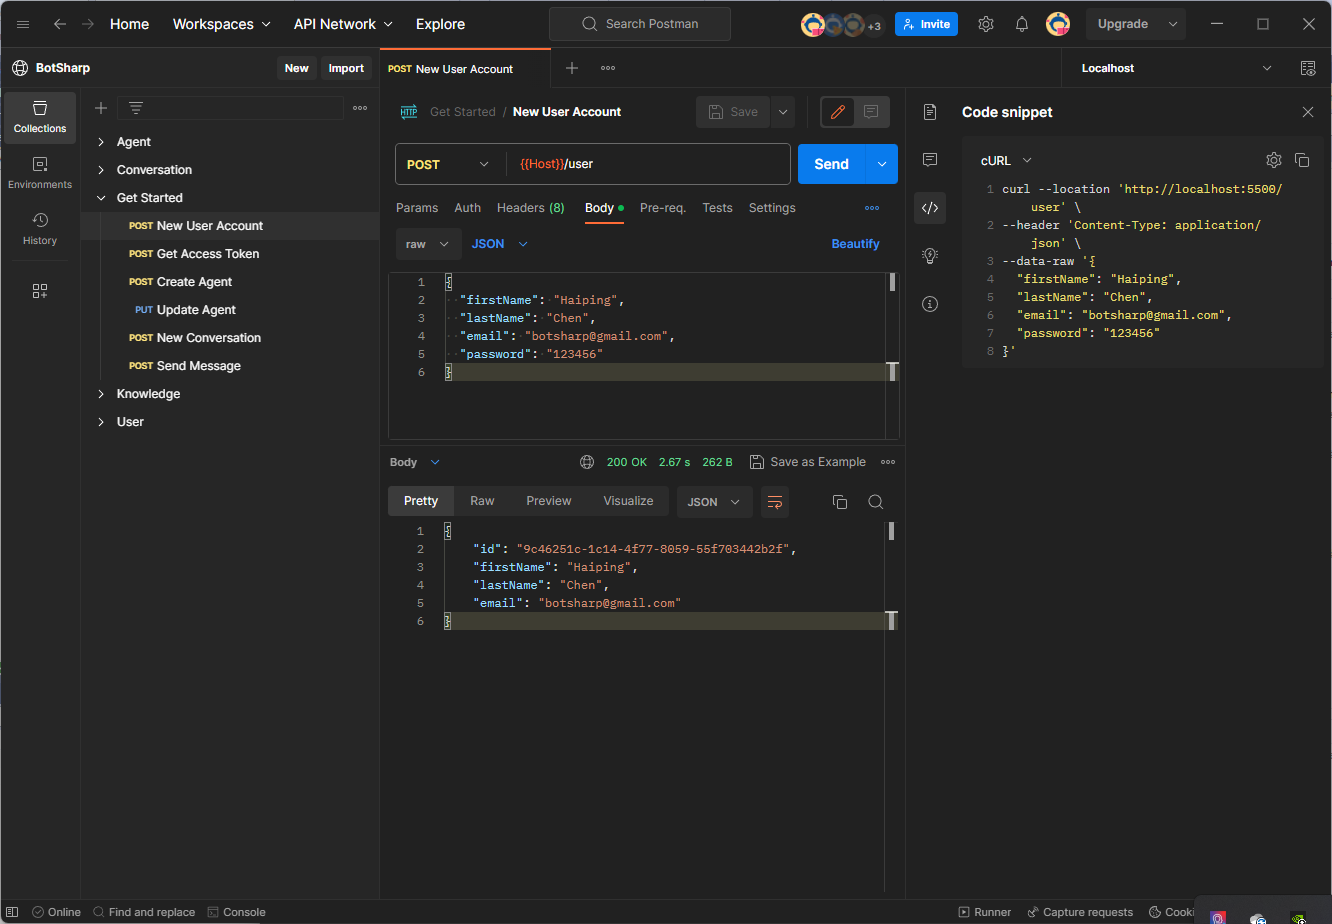Send the request
1332x924 pixels.
coord(831,164)
